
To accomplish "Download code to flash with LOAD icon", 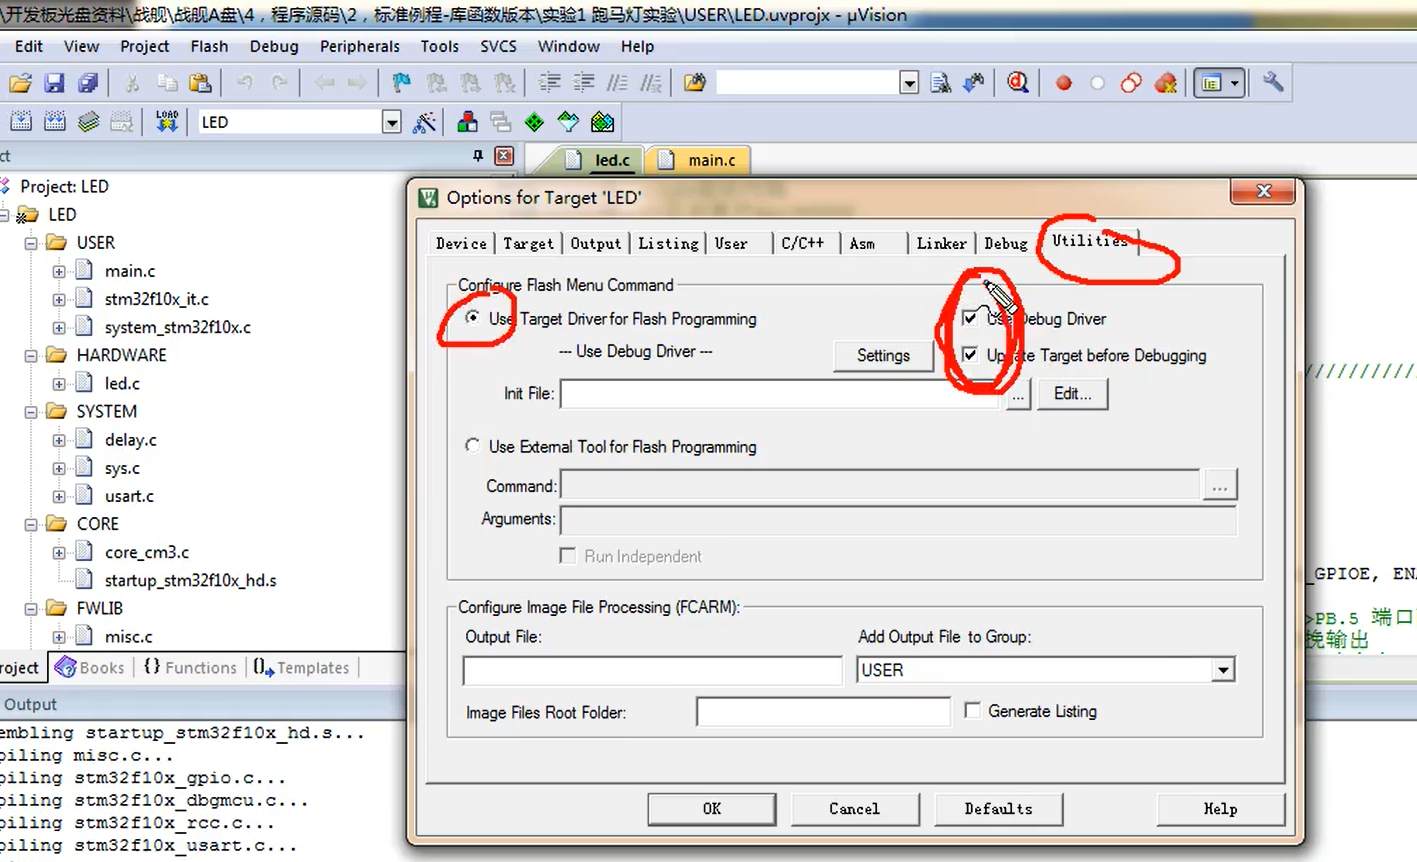I will coord(167,122).
